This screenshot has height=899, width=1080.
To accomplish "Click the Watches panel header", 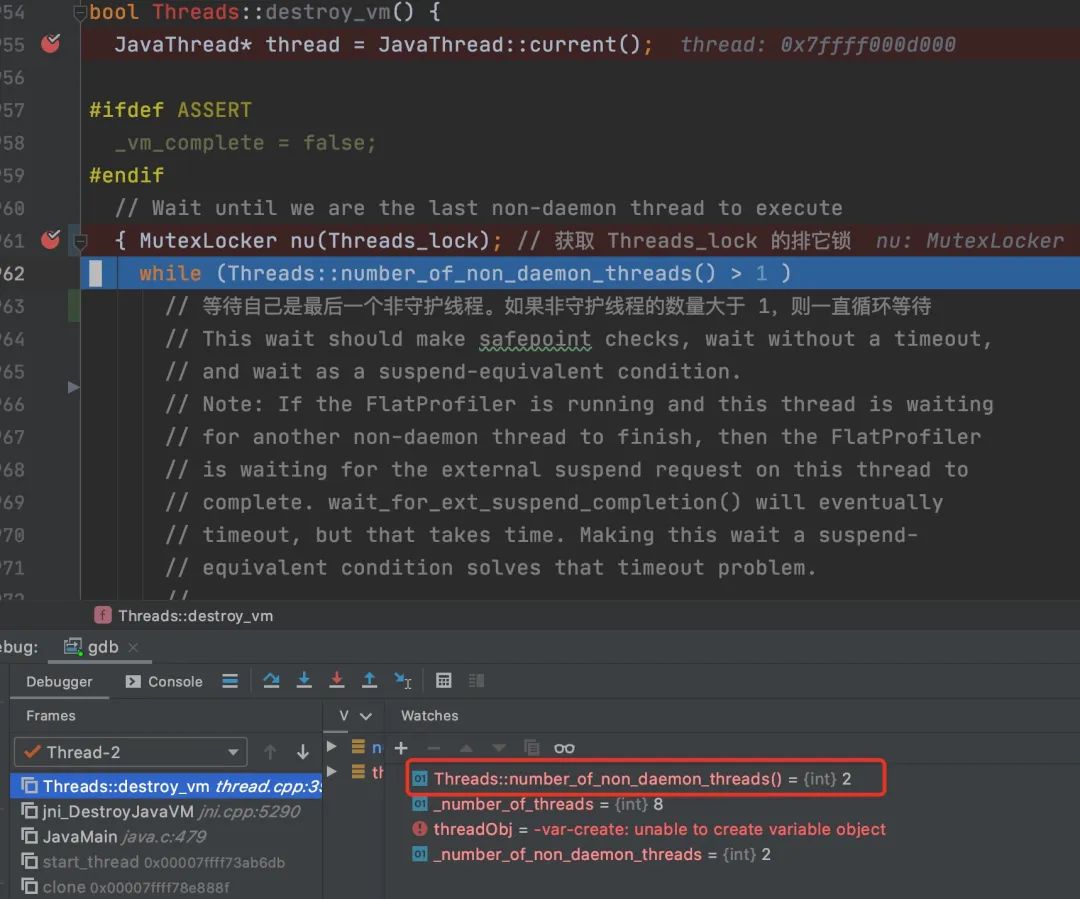I will 430,716.
